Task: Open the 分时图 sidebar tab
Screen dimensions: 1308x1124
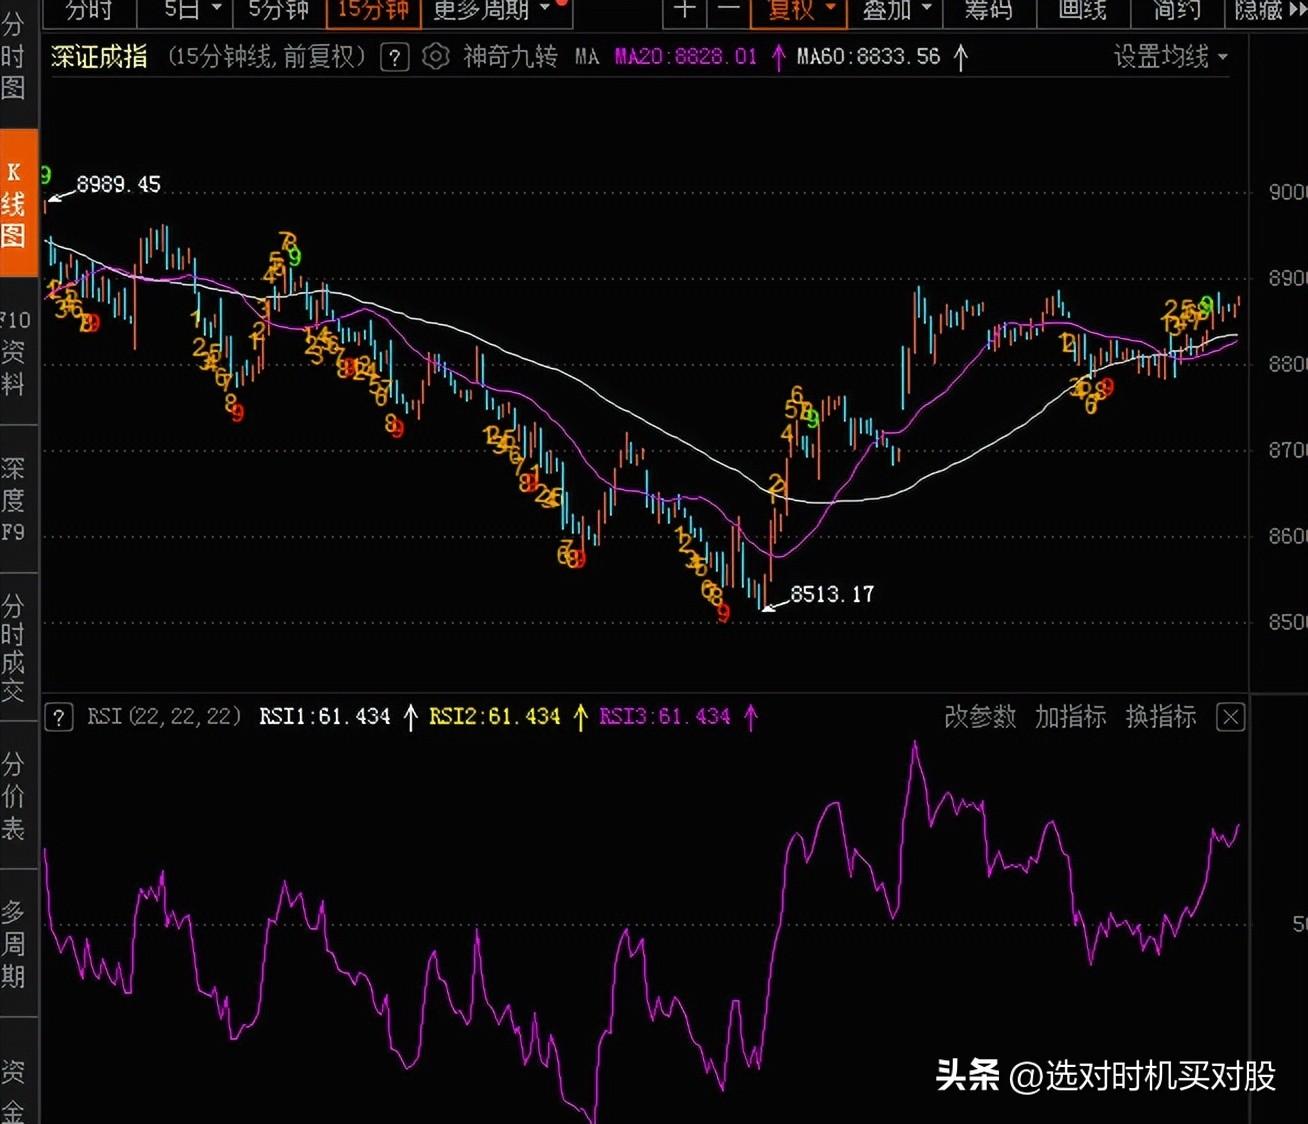Action: coord(13,56)
